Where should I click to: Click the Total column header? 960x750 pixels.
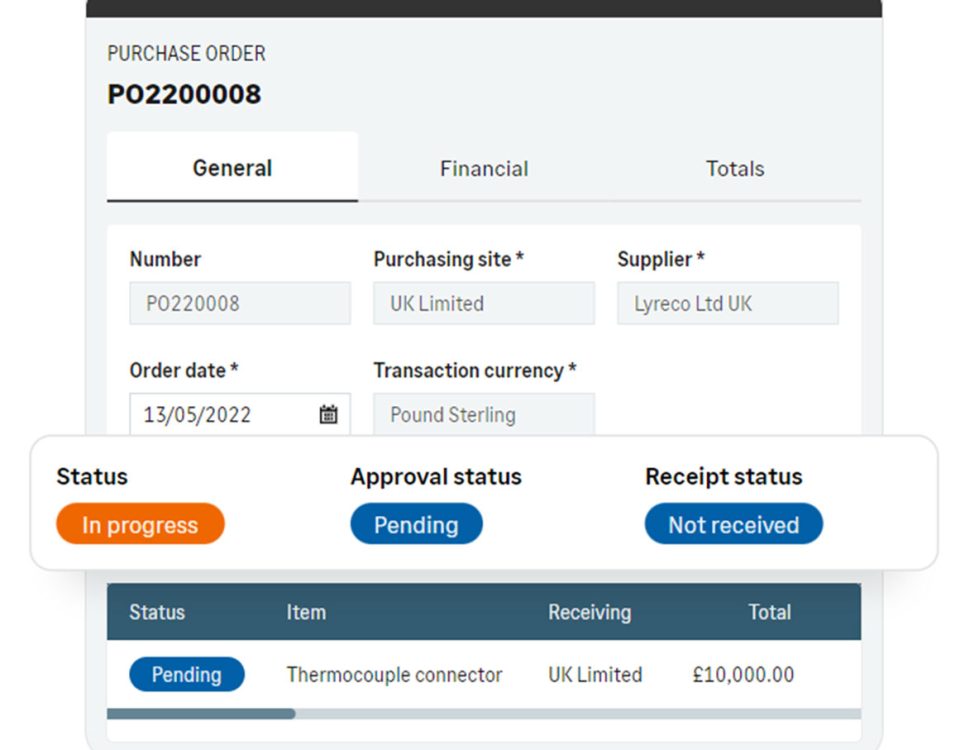pyautogui.click(x=770, y=612)
